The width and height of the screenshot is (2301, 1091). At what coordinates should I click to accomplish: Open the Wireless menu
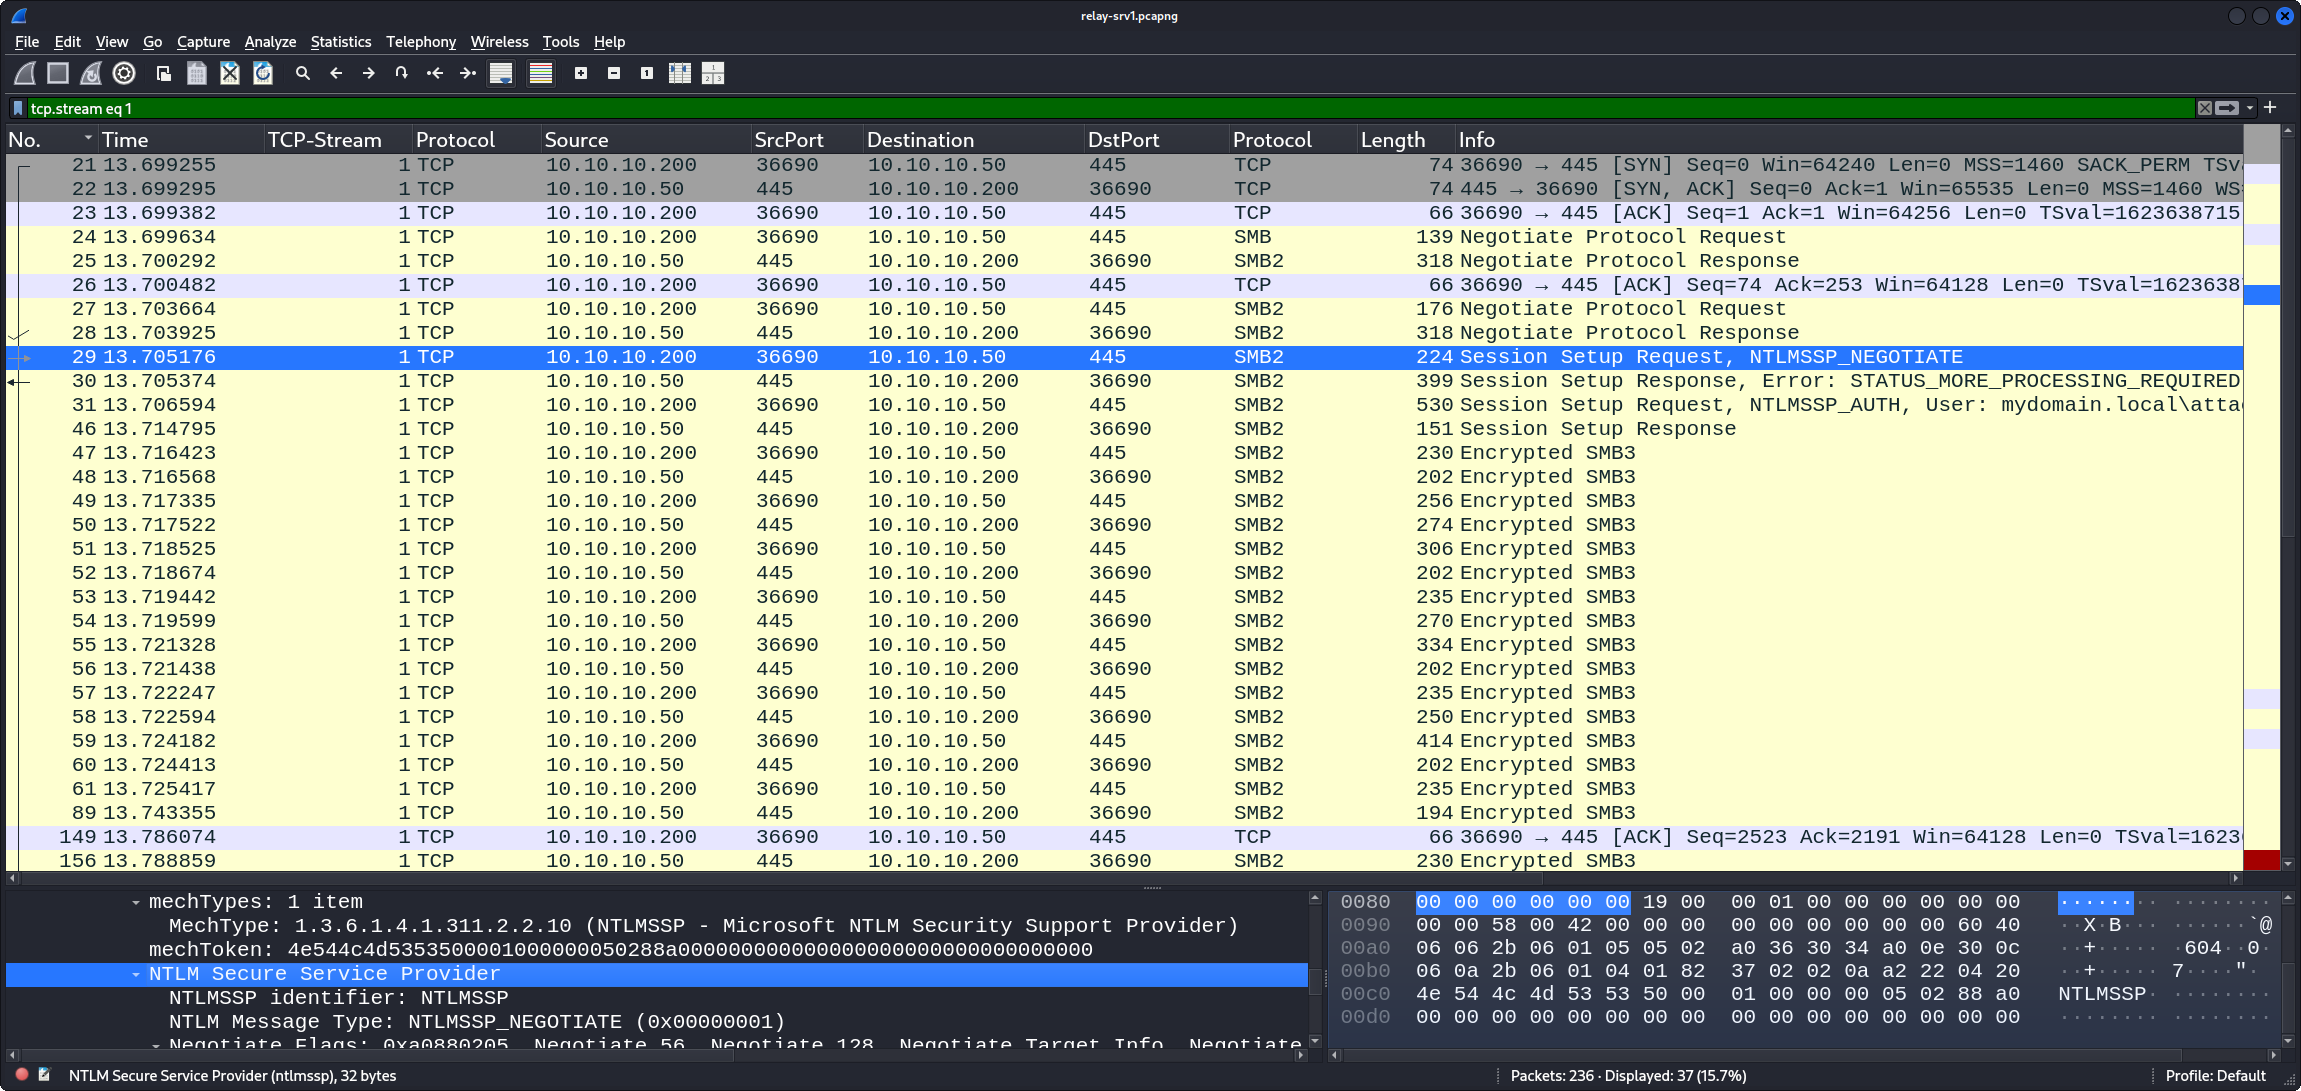point(499,41)
